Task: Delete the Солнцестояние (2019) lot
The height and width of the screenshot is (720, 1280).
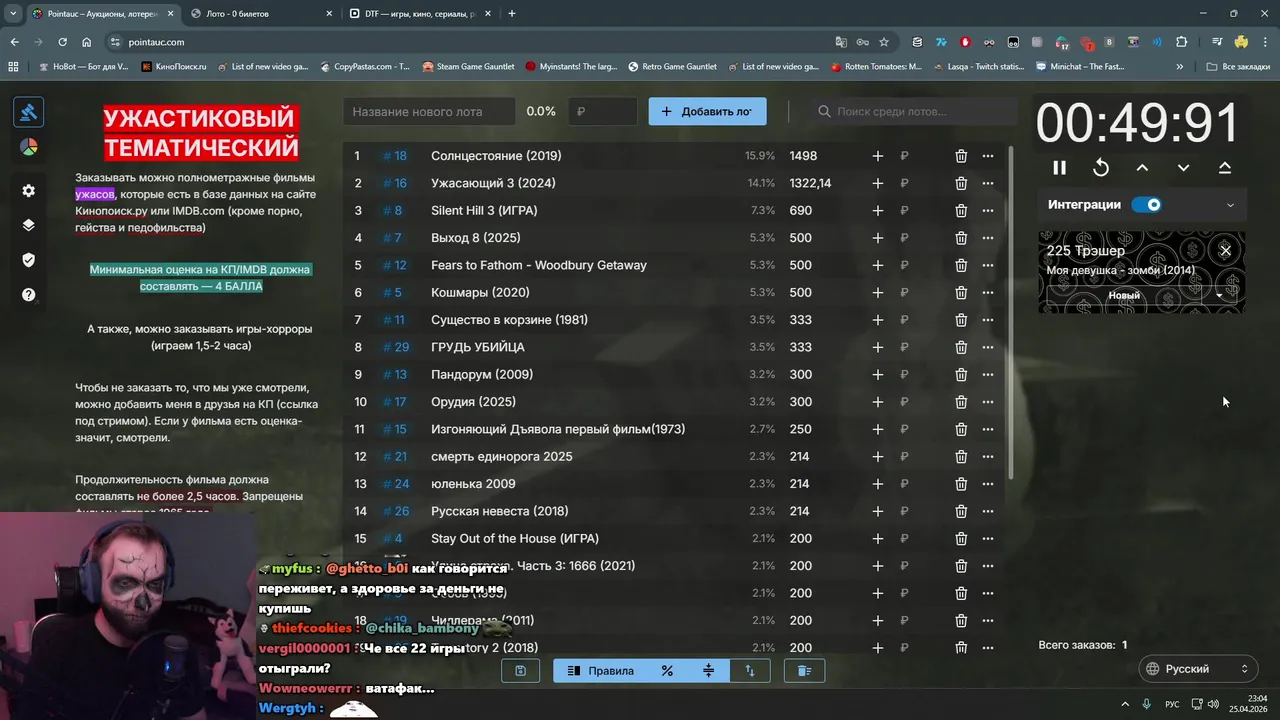Action: (x=961, y=156)
